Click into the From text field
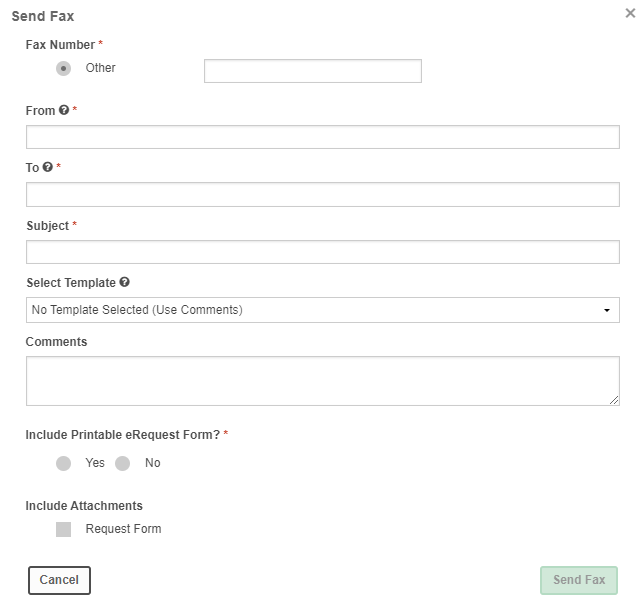The width and height of the screenshot is (639, 607). (323, 137)
